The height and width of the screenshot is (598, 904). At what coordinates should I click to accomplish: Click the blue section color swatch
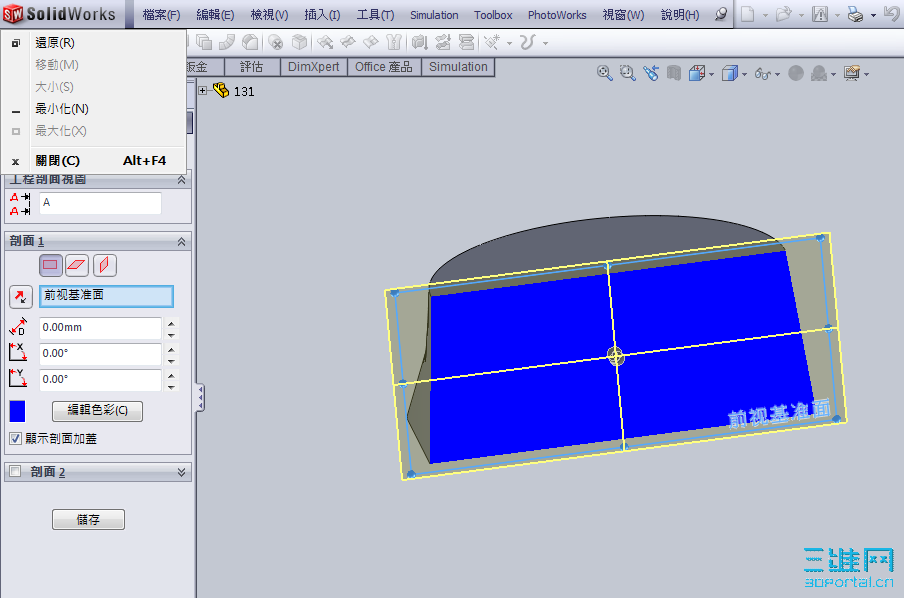click(x=17, y=411)
